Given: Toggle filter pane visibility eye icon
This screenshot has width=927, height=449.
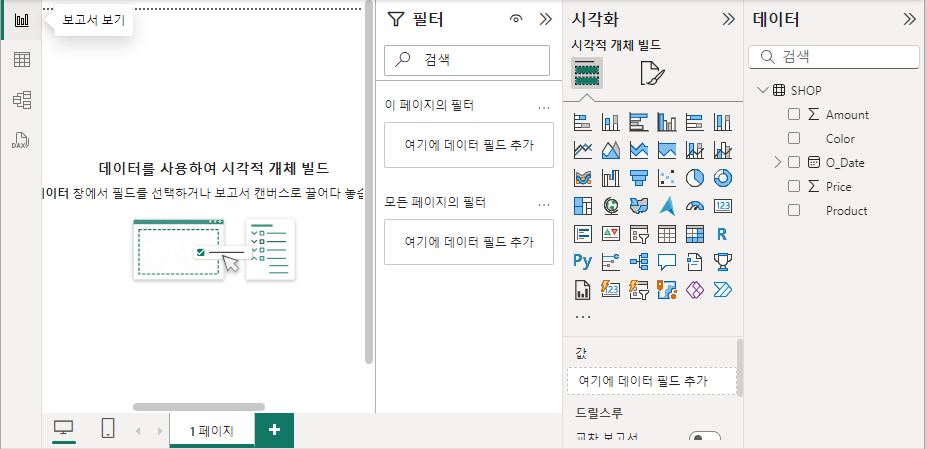Looking at the screenshot, I should pyautogui.click(x=516, y=20).
